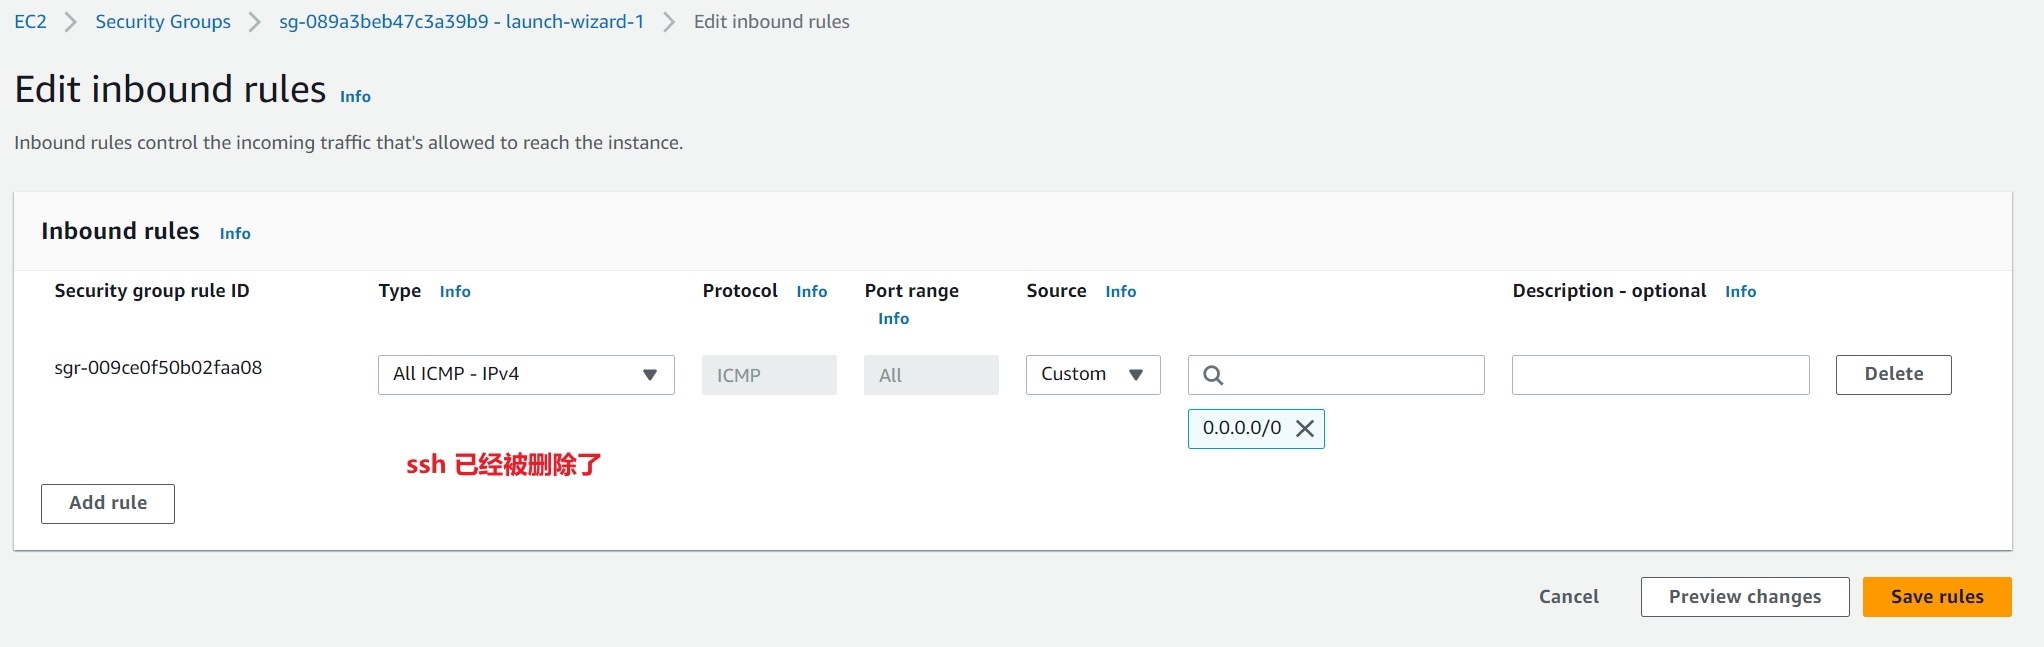Click into the Description optional text field
The width and height of the screenshot is (2044, 647).
click(1660, 375)
